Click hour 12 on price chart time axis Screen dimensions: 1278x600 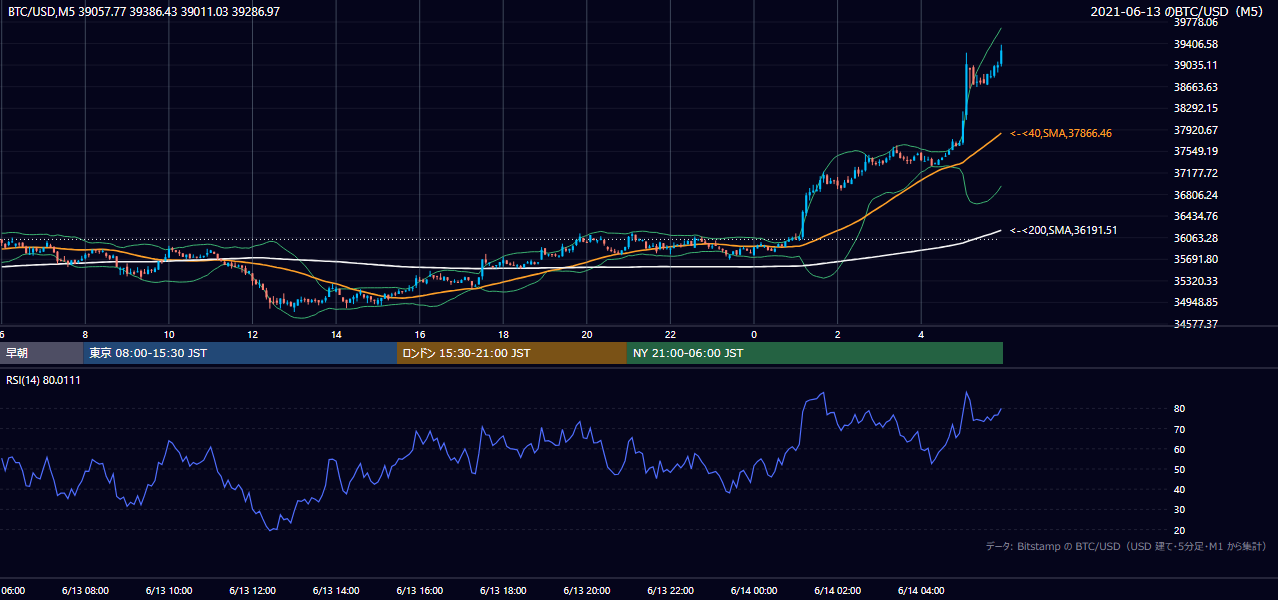(252, 334)
